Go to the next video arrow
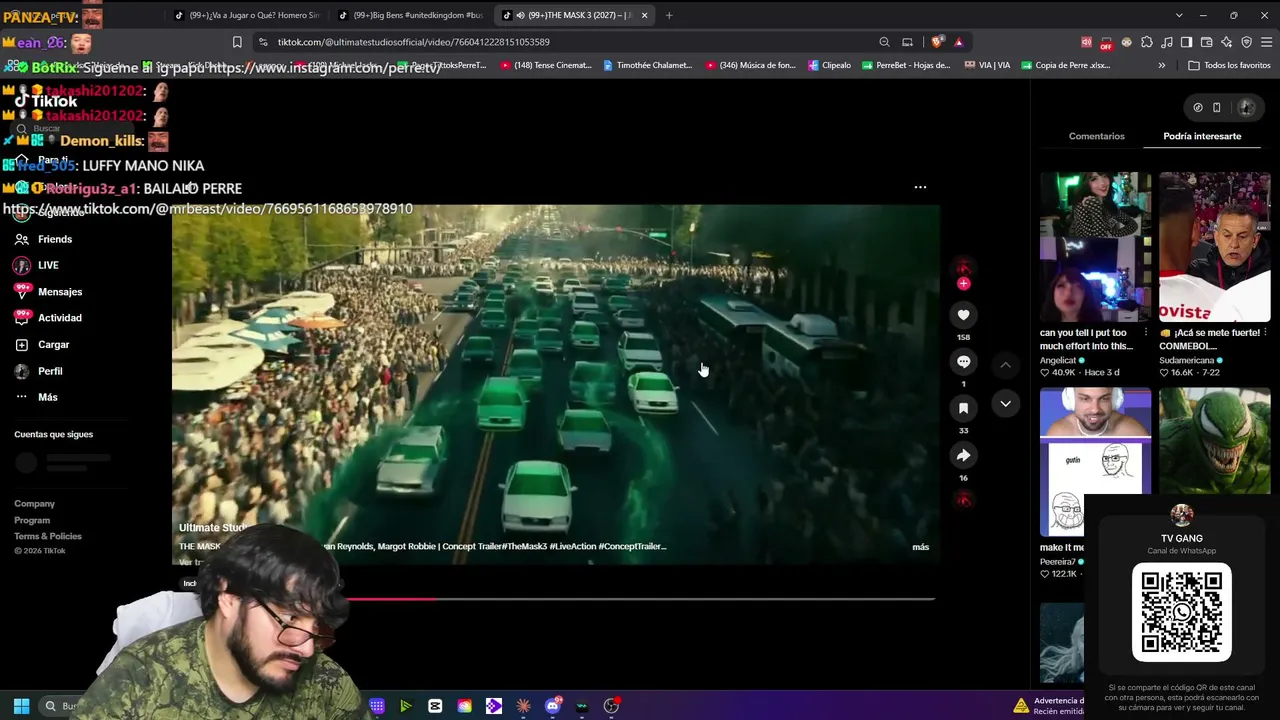The image size is (1280, 720). (x=1005, y=403)
